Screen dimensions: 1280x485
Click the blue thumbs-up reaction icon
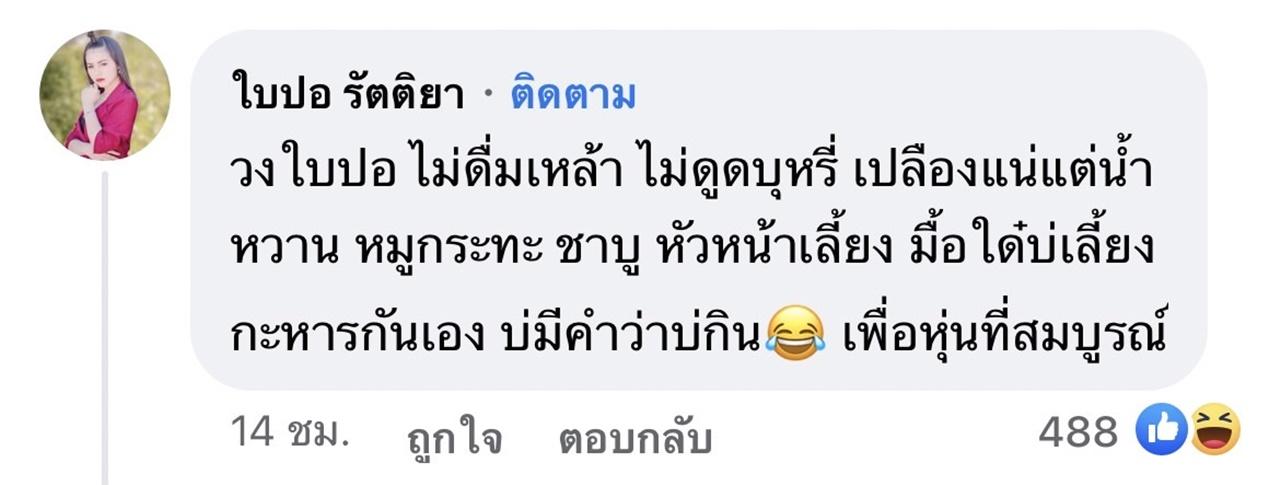click(1161, 432)
